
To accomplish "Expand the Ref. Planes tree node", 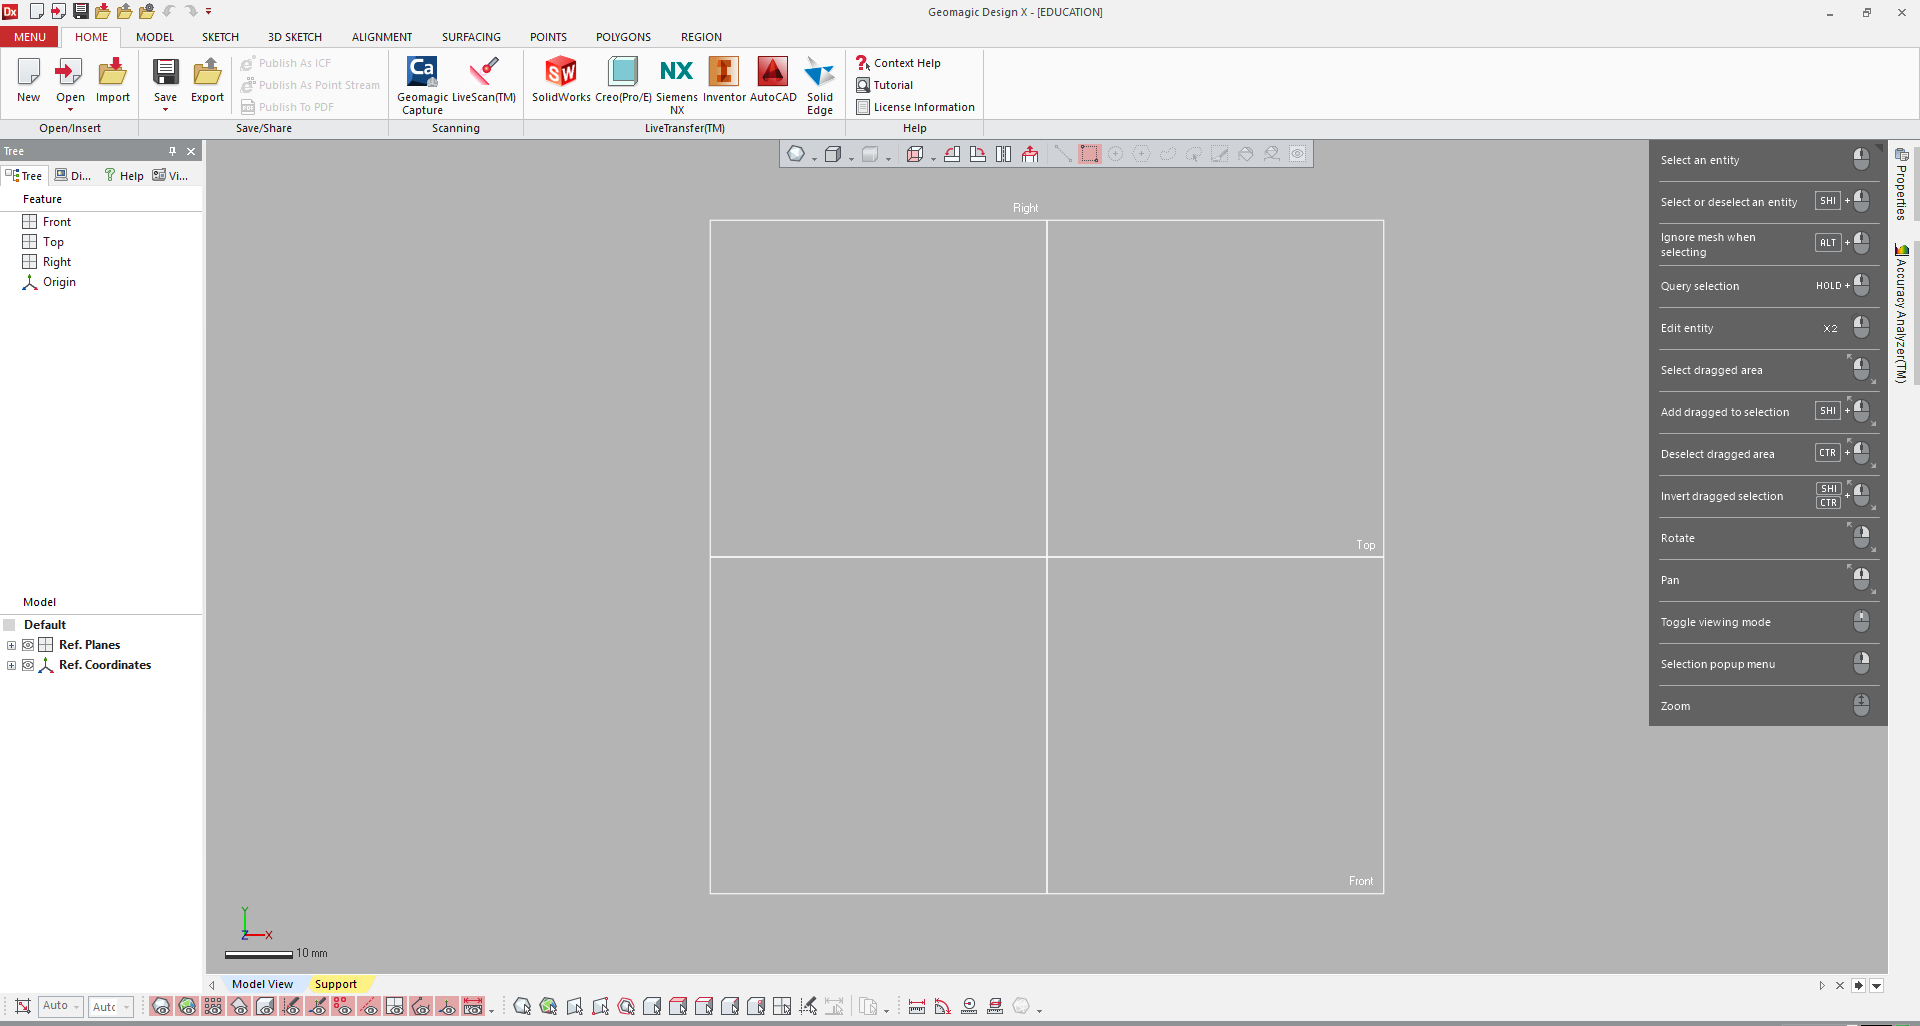I will (11, 645).
